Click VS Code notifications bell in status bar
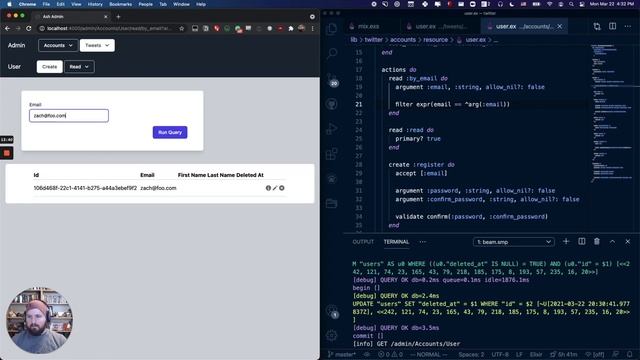The height and width of the screenshot is (360, 640). [630, 354]
